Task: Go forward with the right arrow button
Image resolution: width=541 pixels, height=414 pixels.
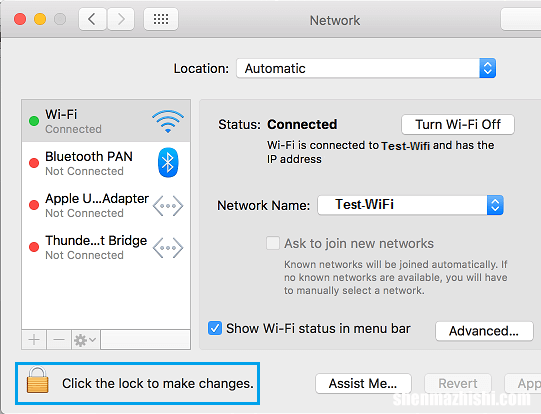Action: (x=121, y=19)
